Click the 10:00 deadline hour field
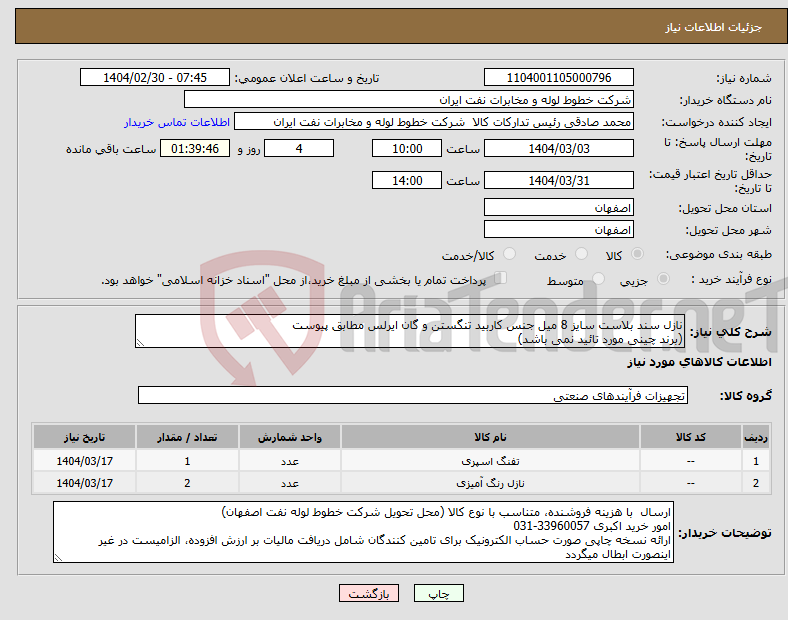Viewport: 788px width, 620px height. click(x=407, y=148)
